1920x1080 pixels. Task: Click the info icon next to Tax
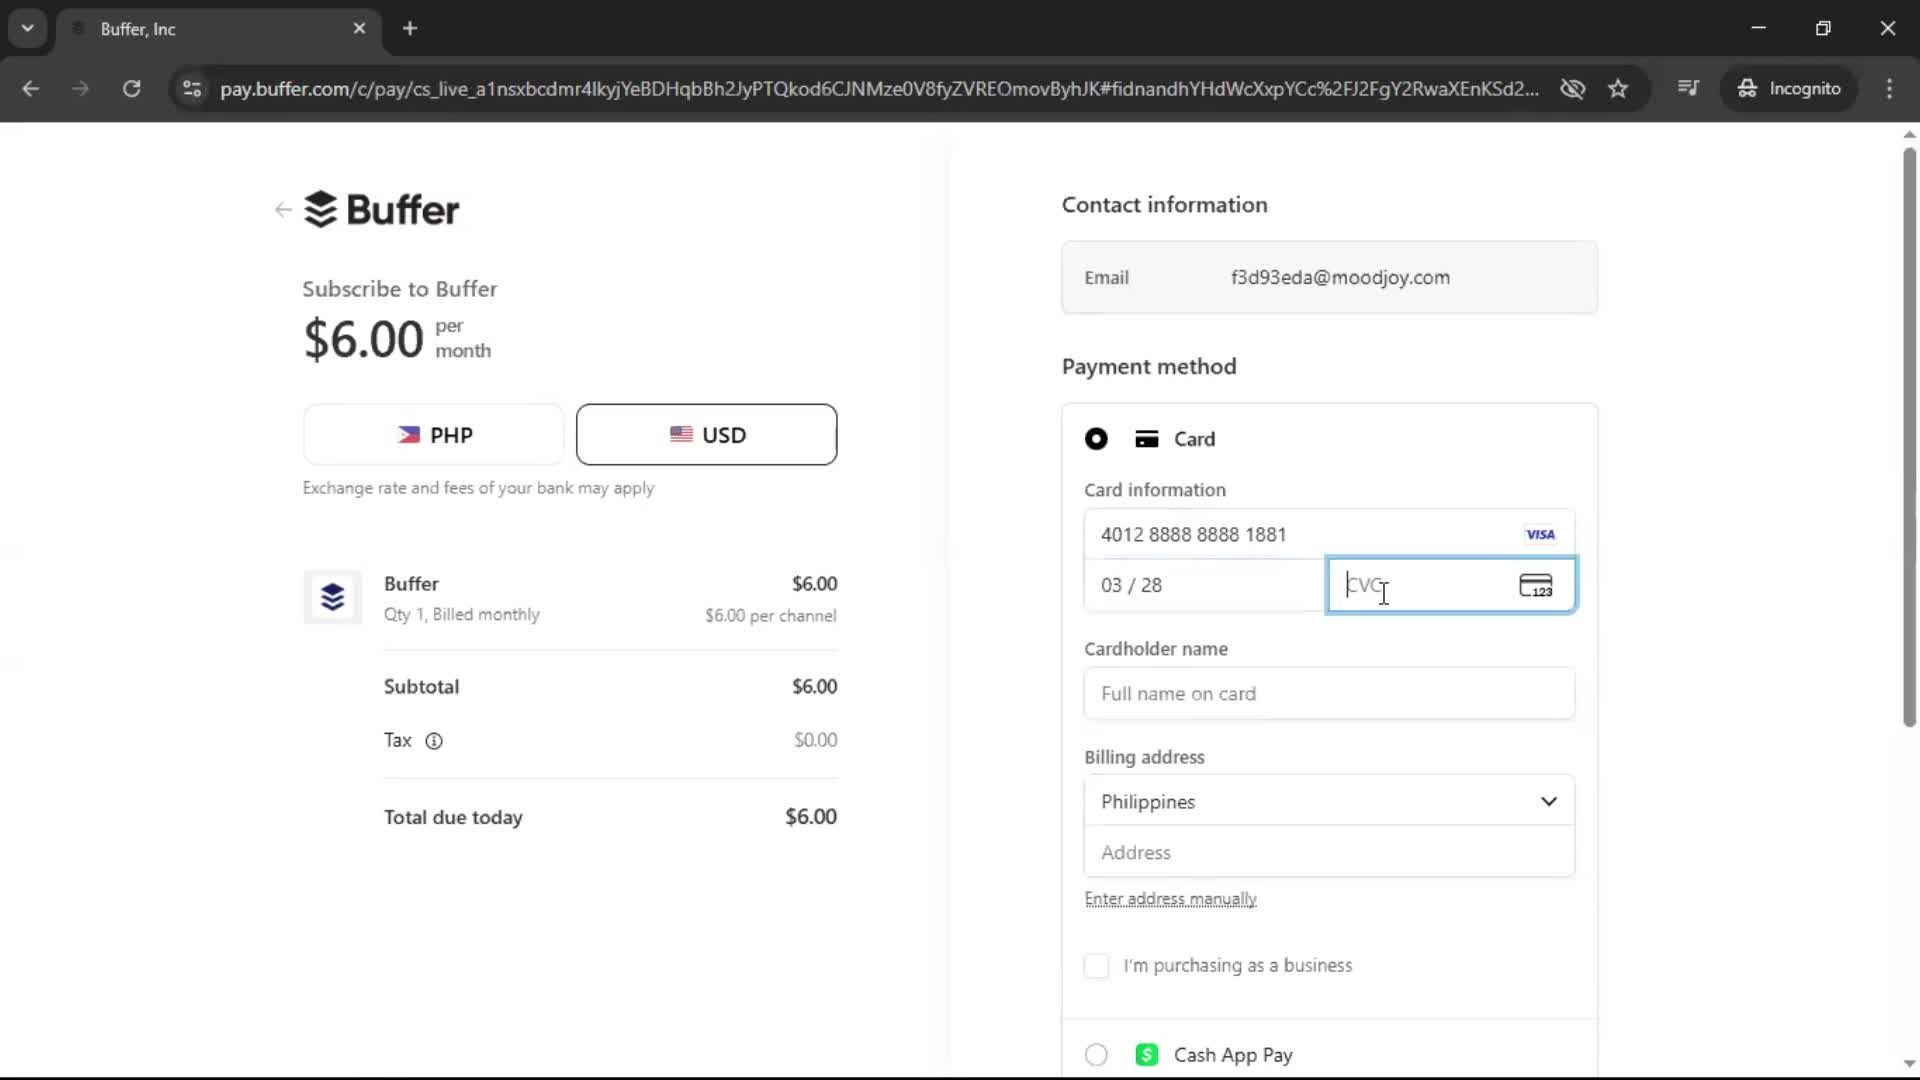coord(433,741)
